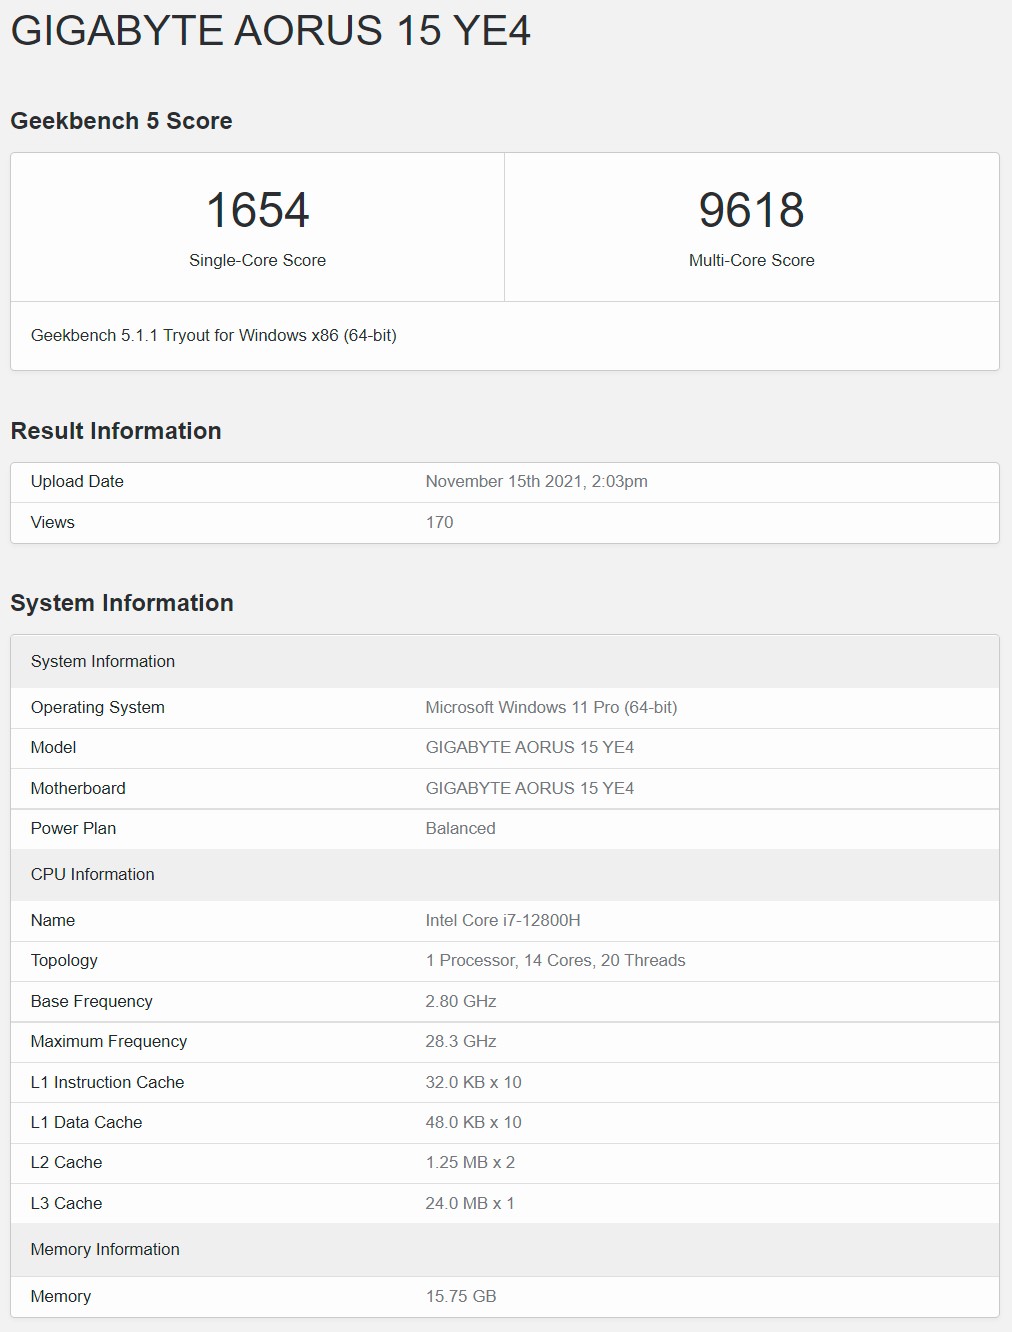Click the GIGABYTE AORUS 15 YE4 page title
This screenshot has width=1012, height=1332.
[x=270, y=31]
